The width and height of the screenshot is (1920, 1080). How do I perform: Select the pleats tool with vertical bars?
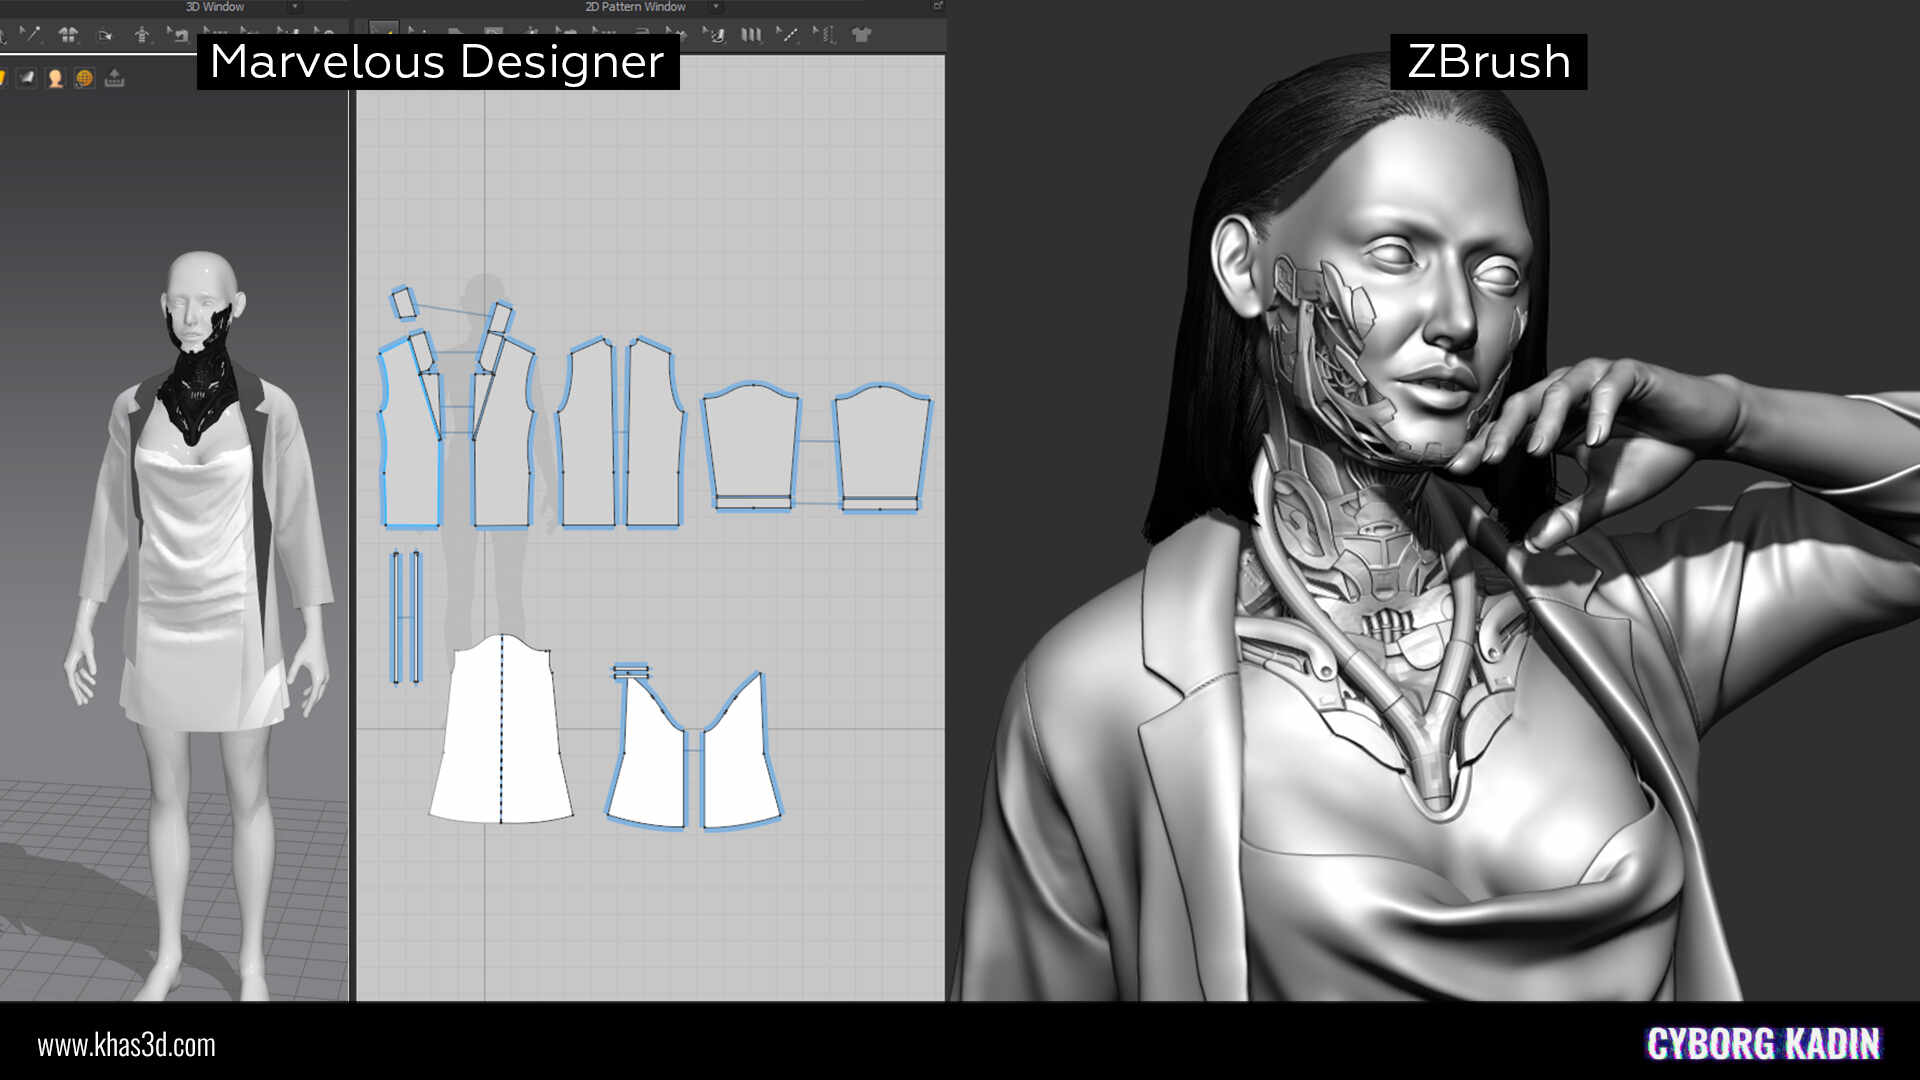751,35
